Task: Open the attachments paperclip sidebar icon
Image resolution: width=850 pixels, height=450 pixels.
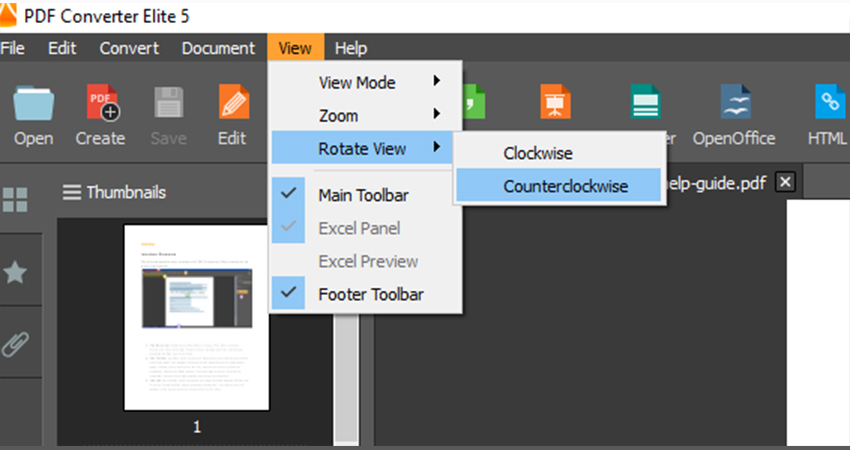Action: (15, 344)
